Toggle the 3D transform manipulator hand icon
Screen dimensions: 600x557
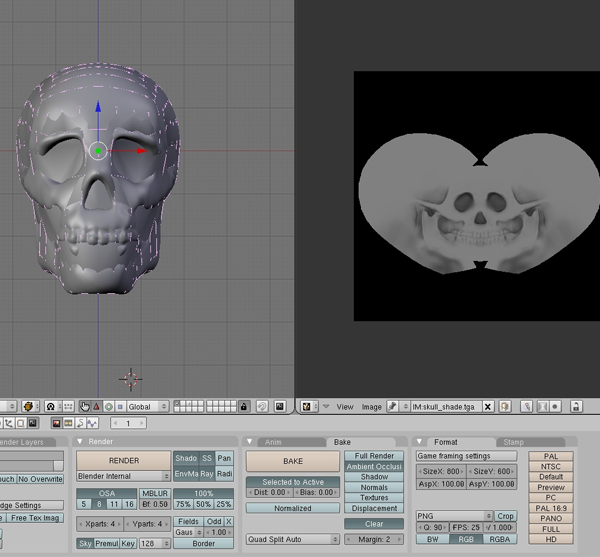[x=85, y=406]
